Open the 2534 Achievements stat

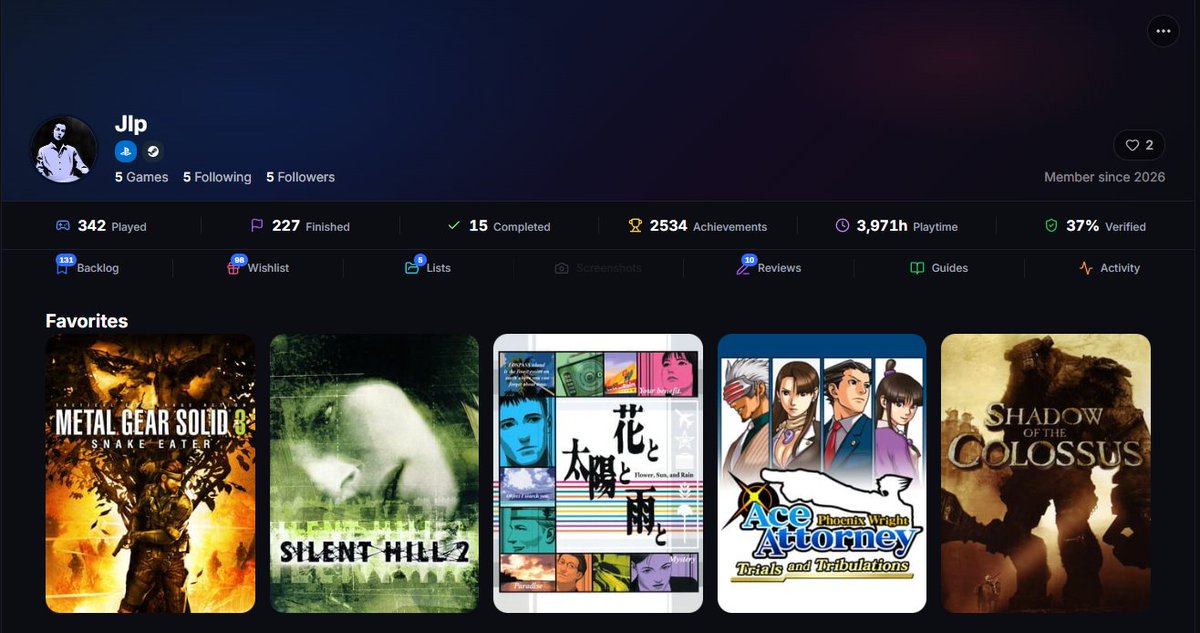[x=698, y=226]
